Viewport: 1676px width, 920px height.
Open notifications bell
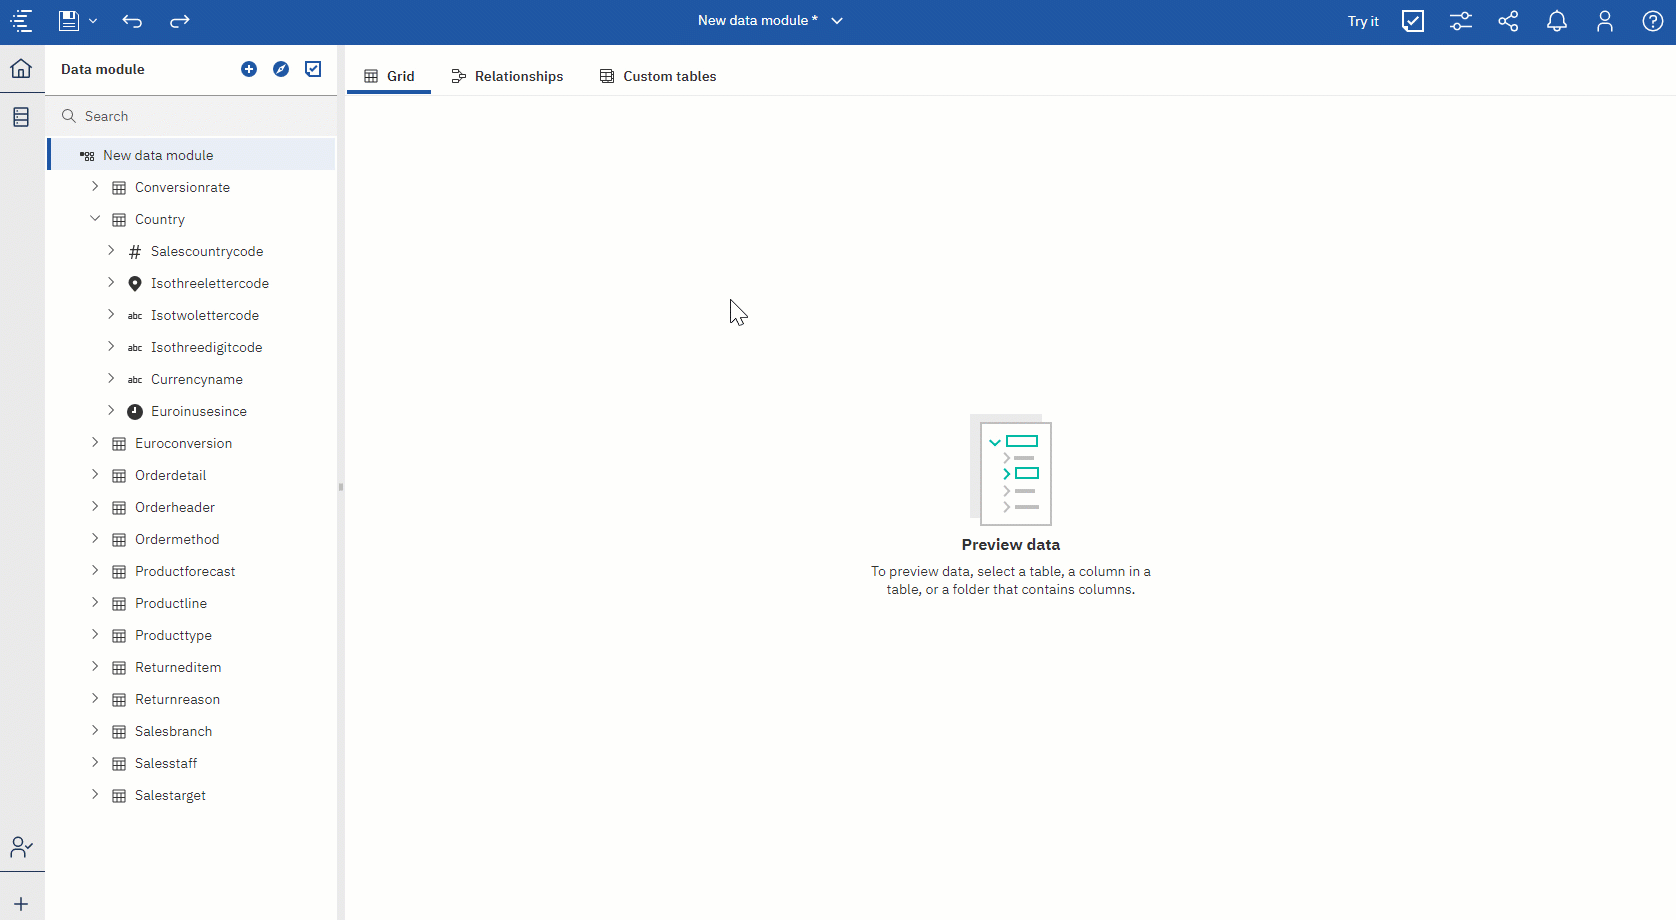click(x=1557, y=21)
